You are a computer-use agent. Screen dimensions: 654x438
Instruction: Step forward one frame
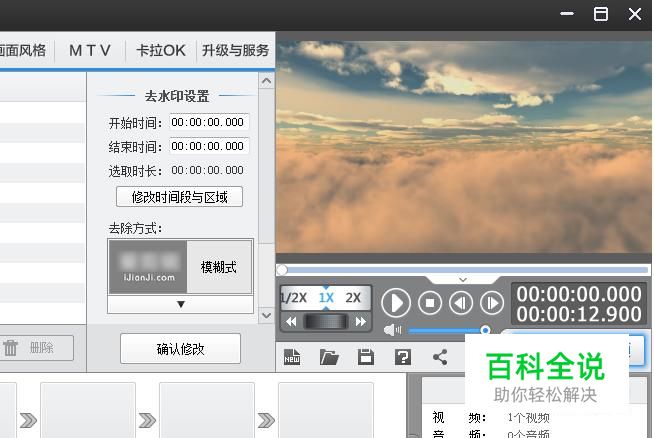point(492,303)
